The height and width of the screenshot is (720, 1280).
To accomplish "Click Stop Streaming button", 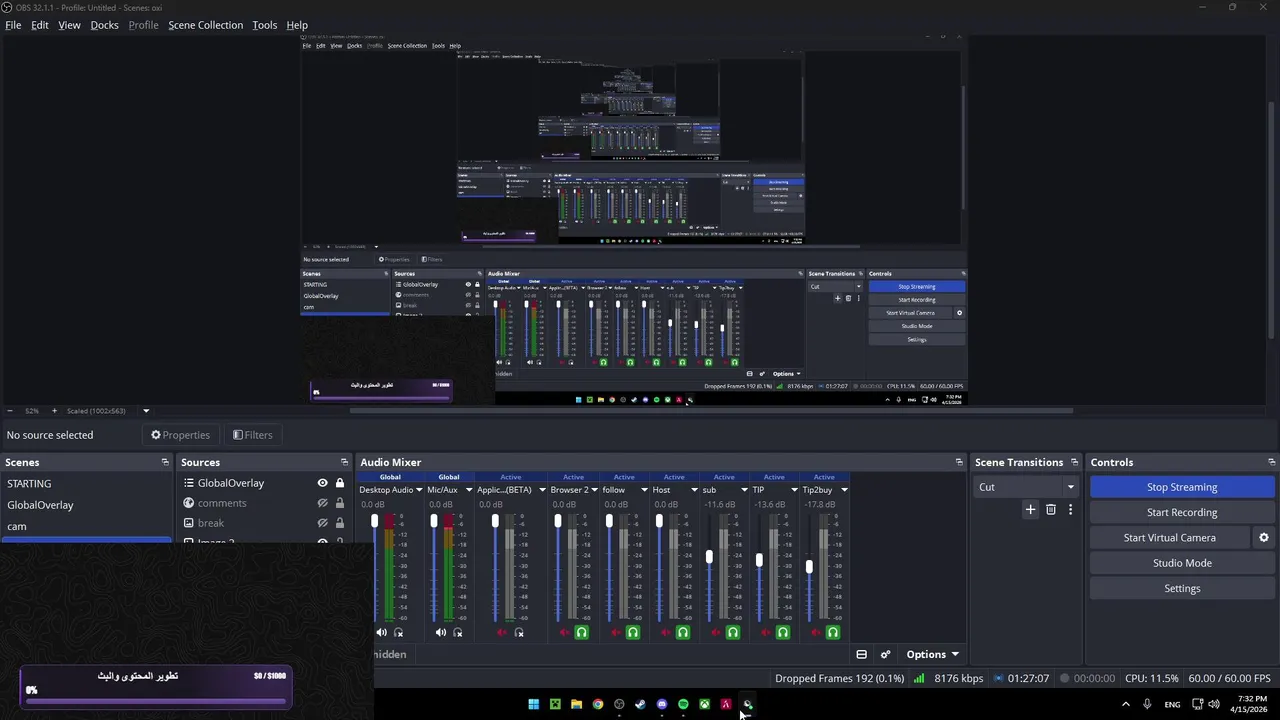I will [x=1182, y=487].
